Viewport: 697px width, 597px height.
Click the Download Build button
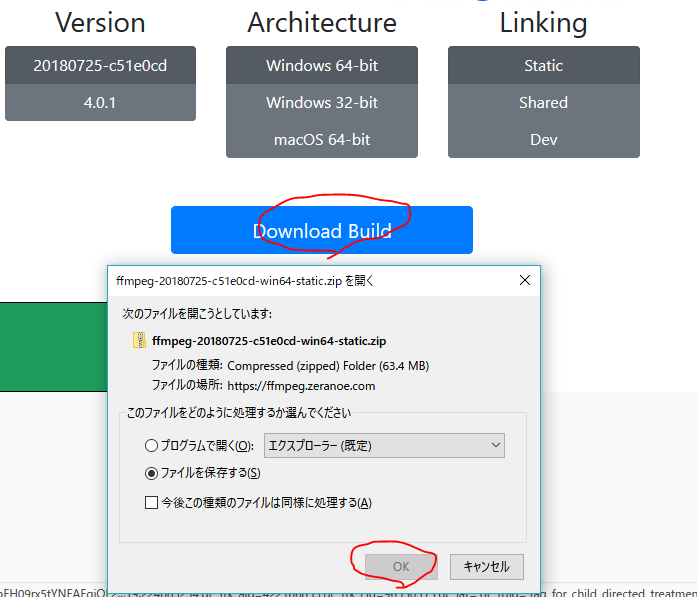coord(322,230)
